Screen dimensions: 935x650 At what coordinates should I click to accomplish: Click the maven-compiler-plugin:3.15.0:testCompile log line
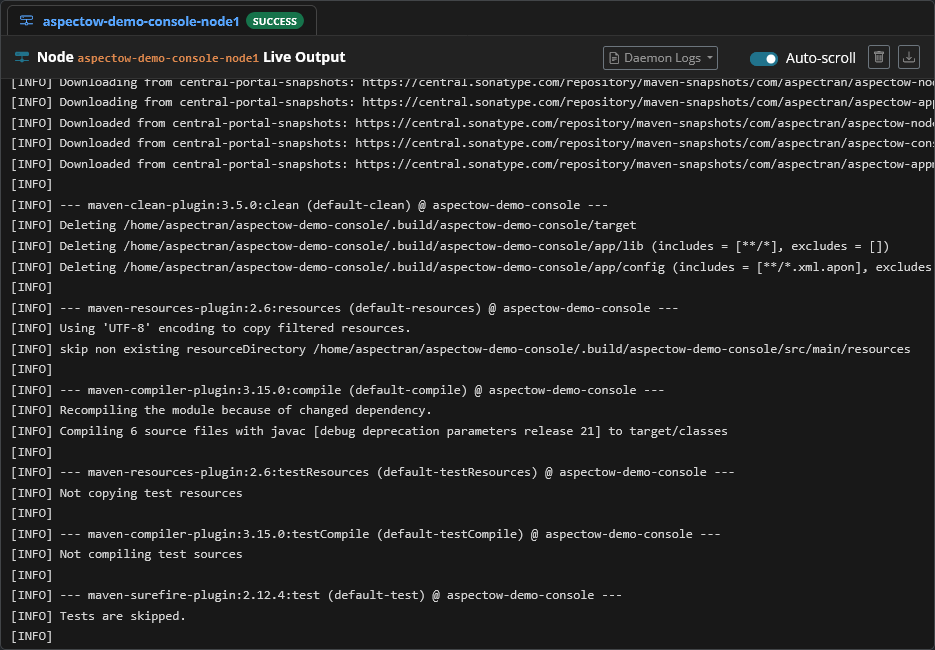366,534
